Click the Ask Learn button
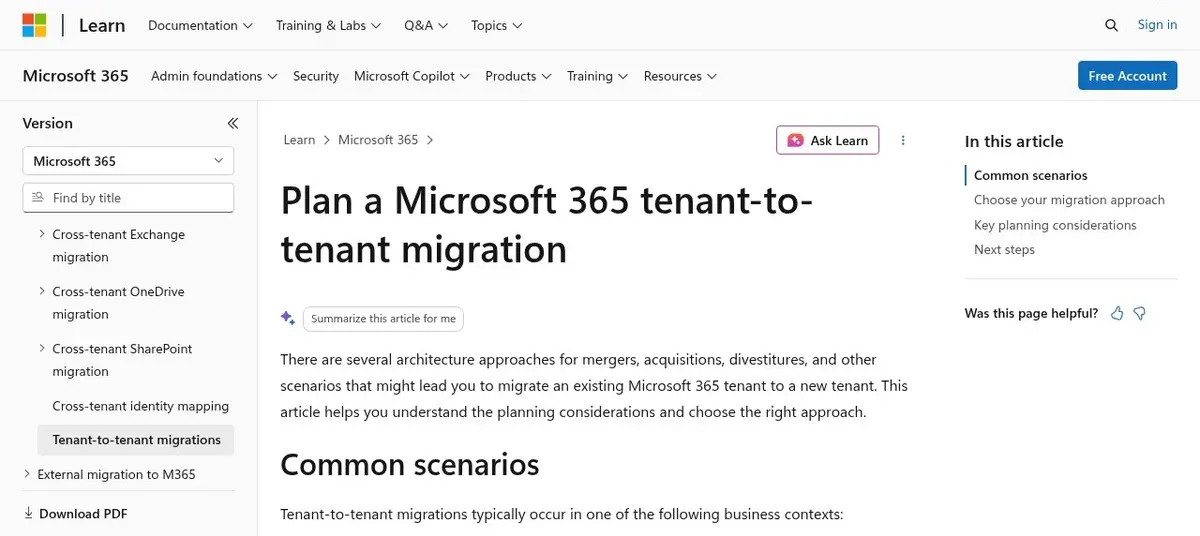This screenshot has width=1200, height=536. click(x=828, y=140)
